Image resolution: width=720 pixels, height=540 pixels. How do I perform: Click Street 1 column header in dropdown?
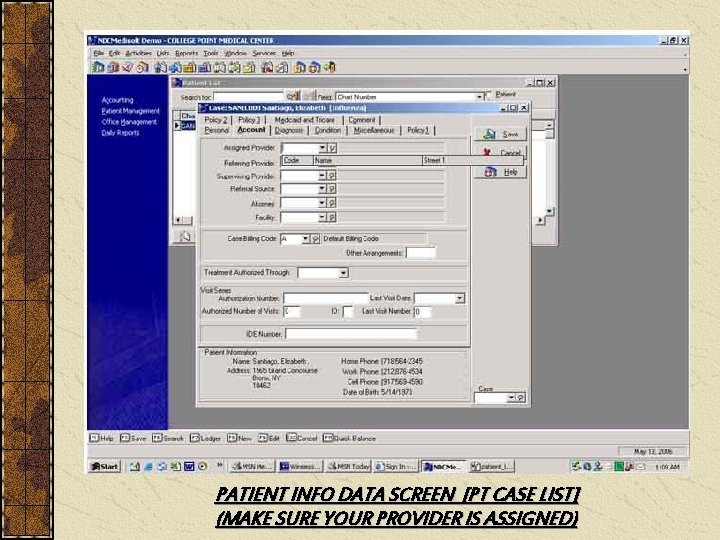click(472, 160)
